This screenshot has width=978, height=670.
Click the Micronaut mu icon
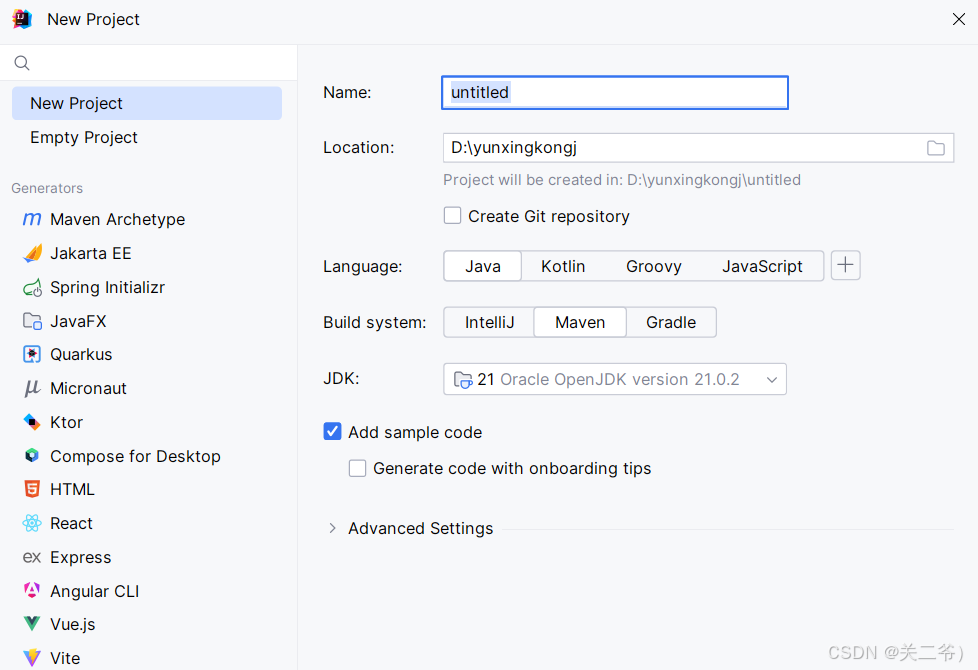tap(32, 389)
